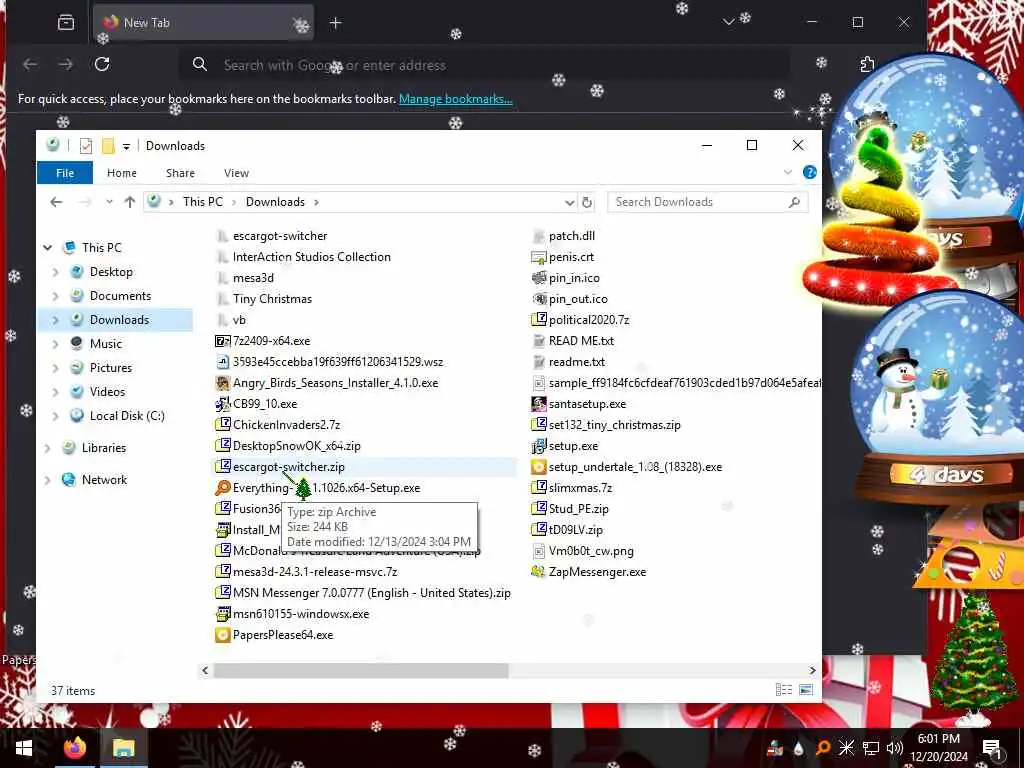
Task: Expand the ribbon with the chevron
Action: (788, 172)
